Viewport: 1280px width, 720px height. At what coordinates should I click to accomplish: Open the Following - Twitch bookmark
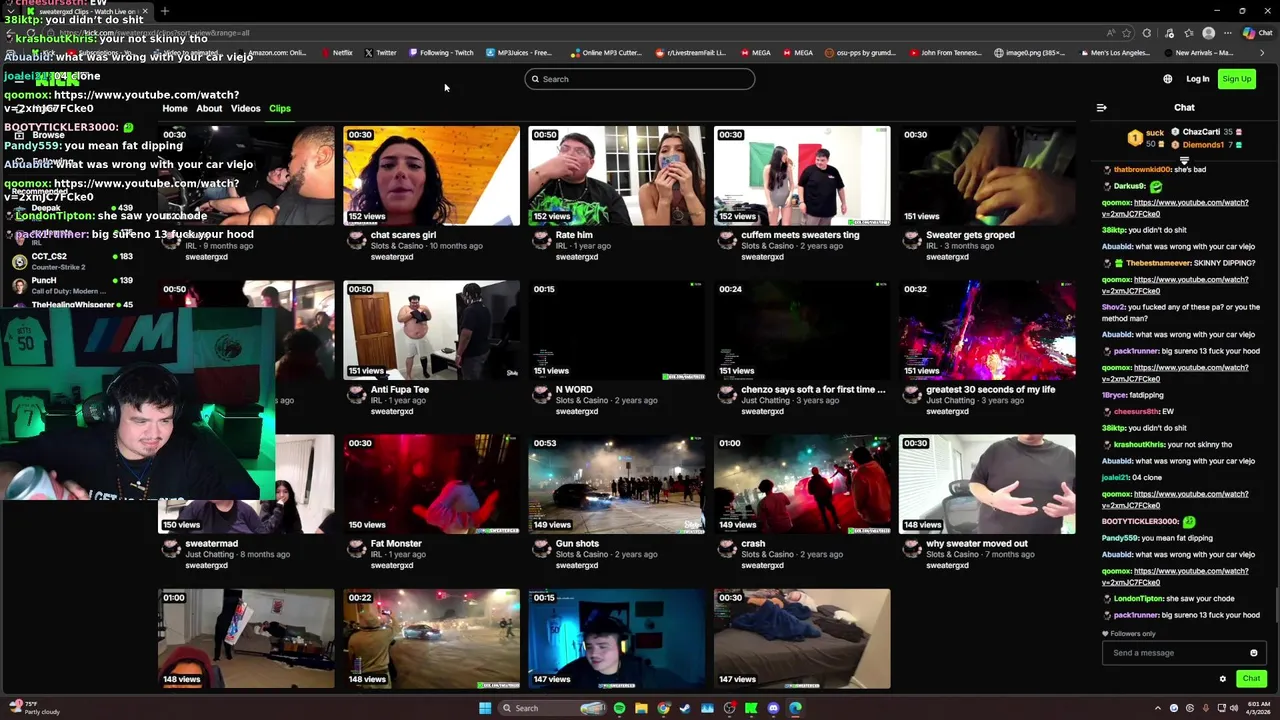441,53
